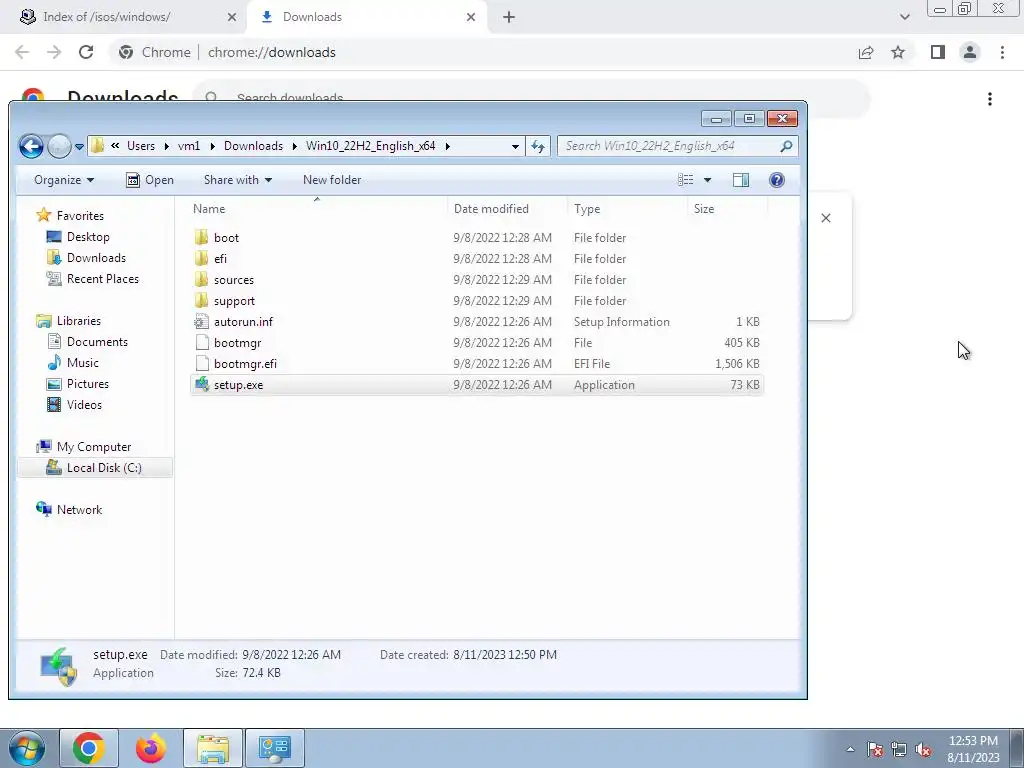The image size is (1024, 768).
Task: Open the view options dropdown arrow
Action: click(707, 180)
